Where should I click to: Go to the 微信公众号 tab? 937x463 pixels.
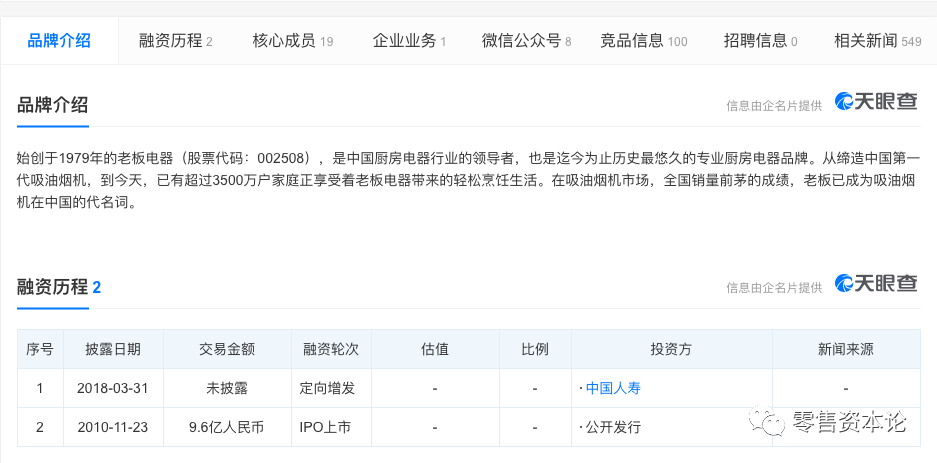coord(526,41)
